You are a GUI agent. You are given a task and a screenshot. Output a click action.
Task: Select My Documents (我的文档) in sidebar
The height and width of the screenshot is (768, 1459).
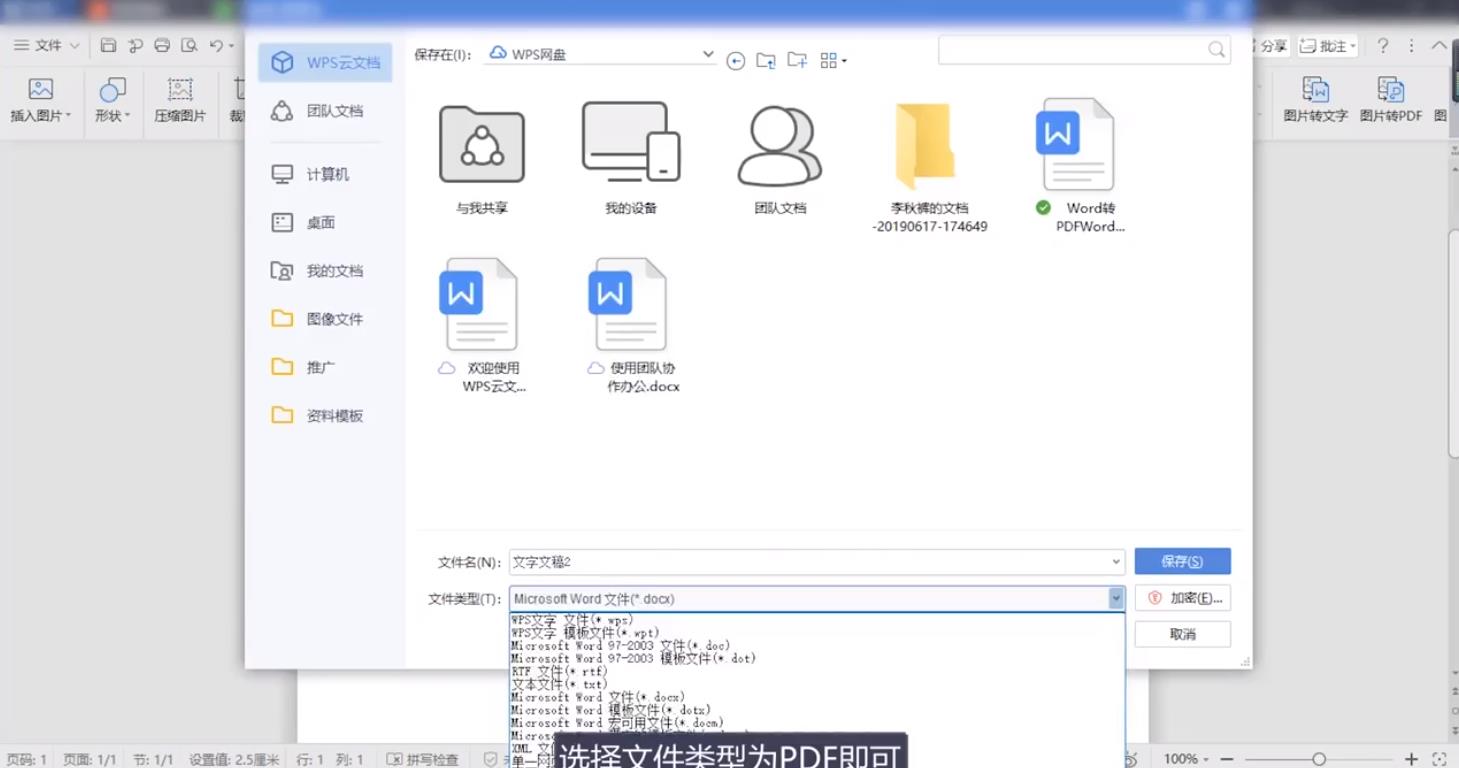(325, 270)
